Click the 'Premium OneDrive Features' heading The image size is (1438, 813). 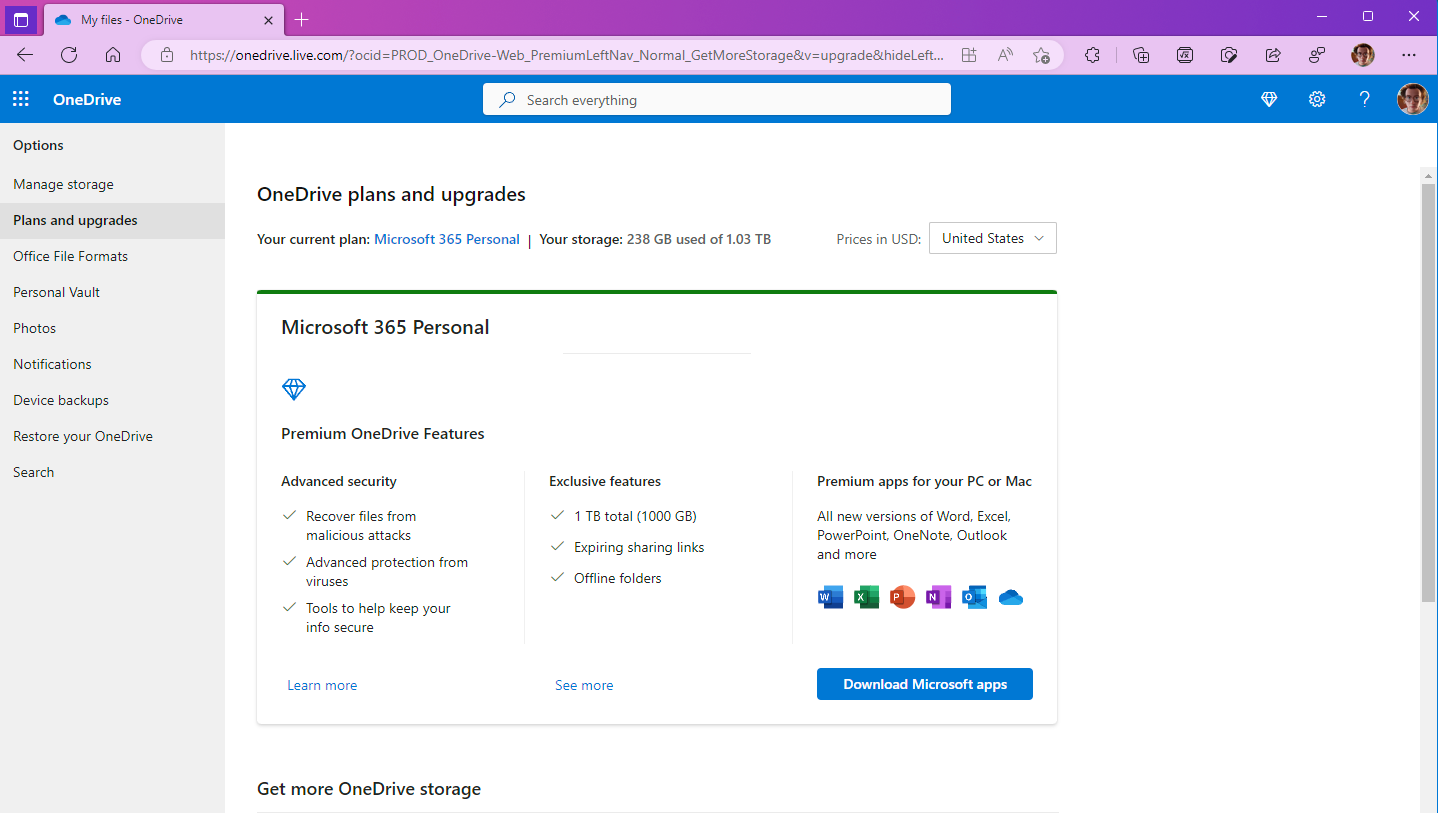[383, 434]
